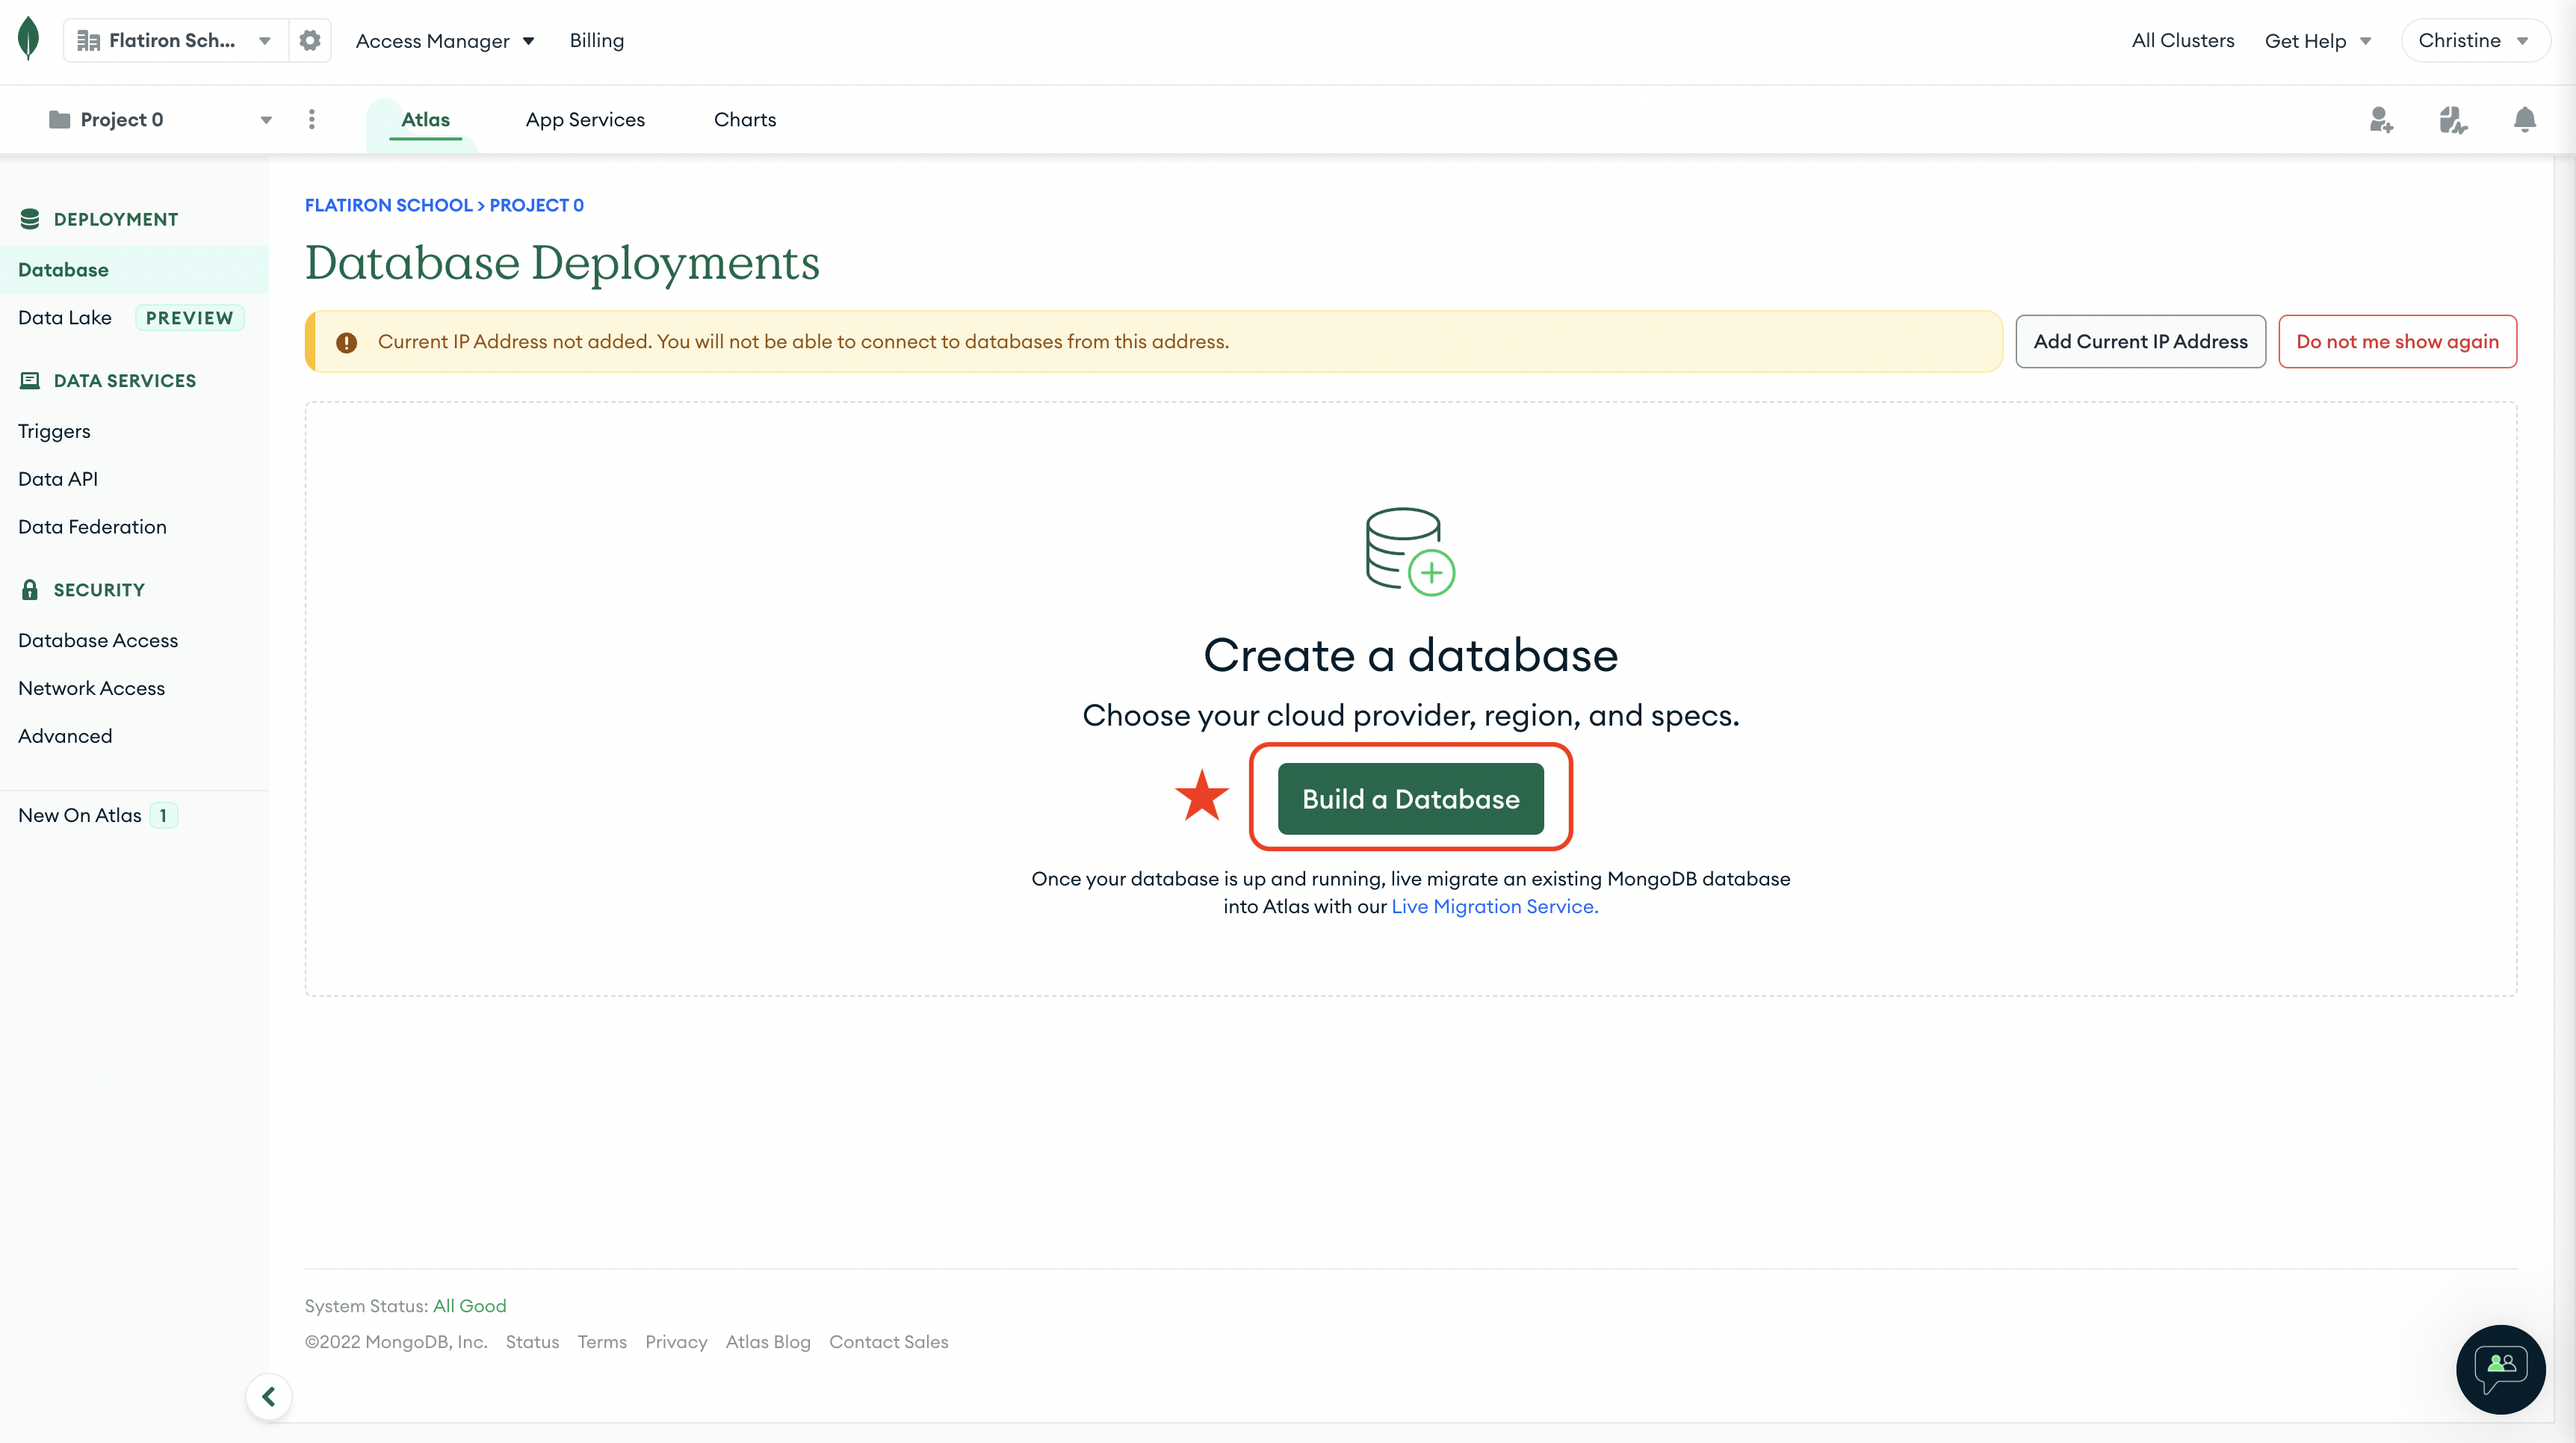Dismiss IP warning with Do not me show again
Image resolution: width=2576 pixels, height=1443 pixels.
pyautogui.click(x=2397, y=341)
